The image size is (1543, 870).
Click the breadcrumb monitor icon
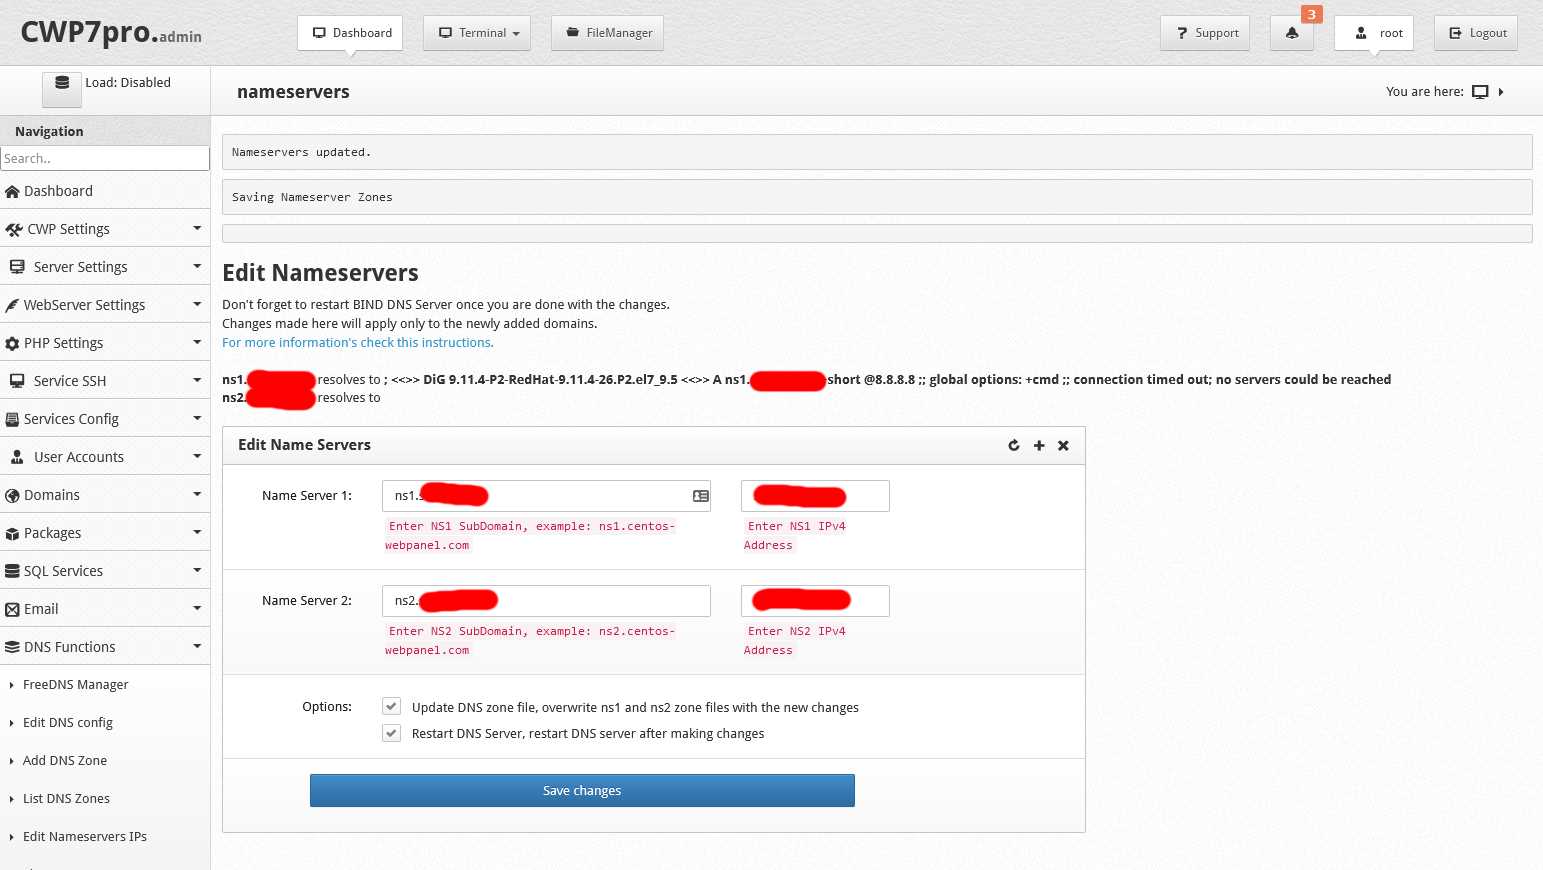click(1480, 92)
